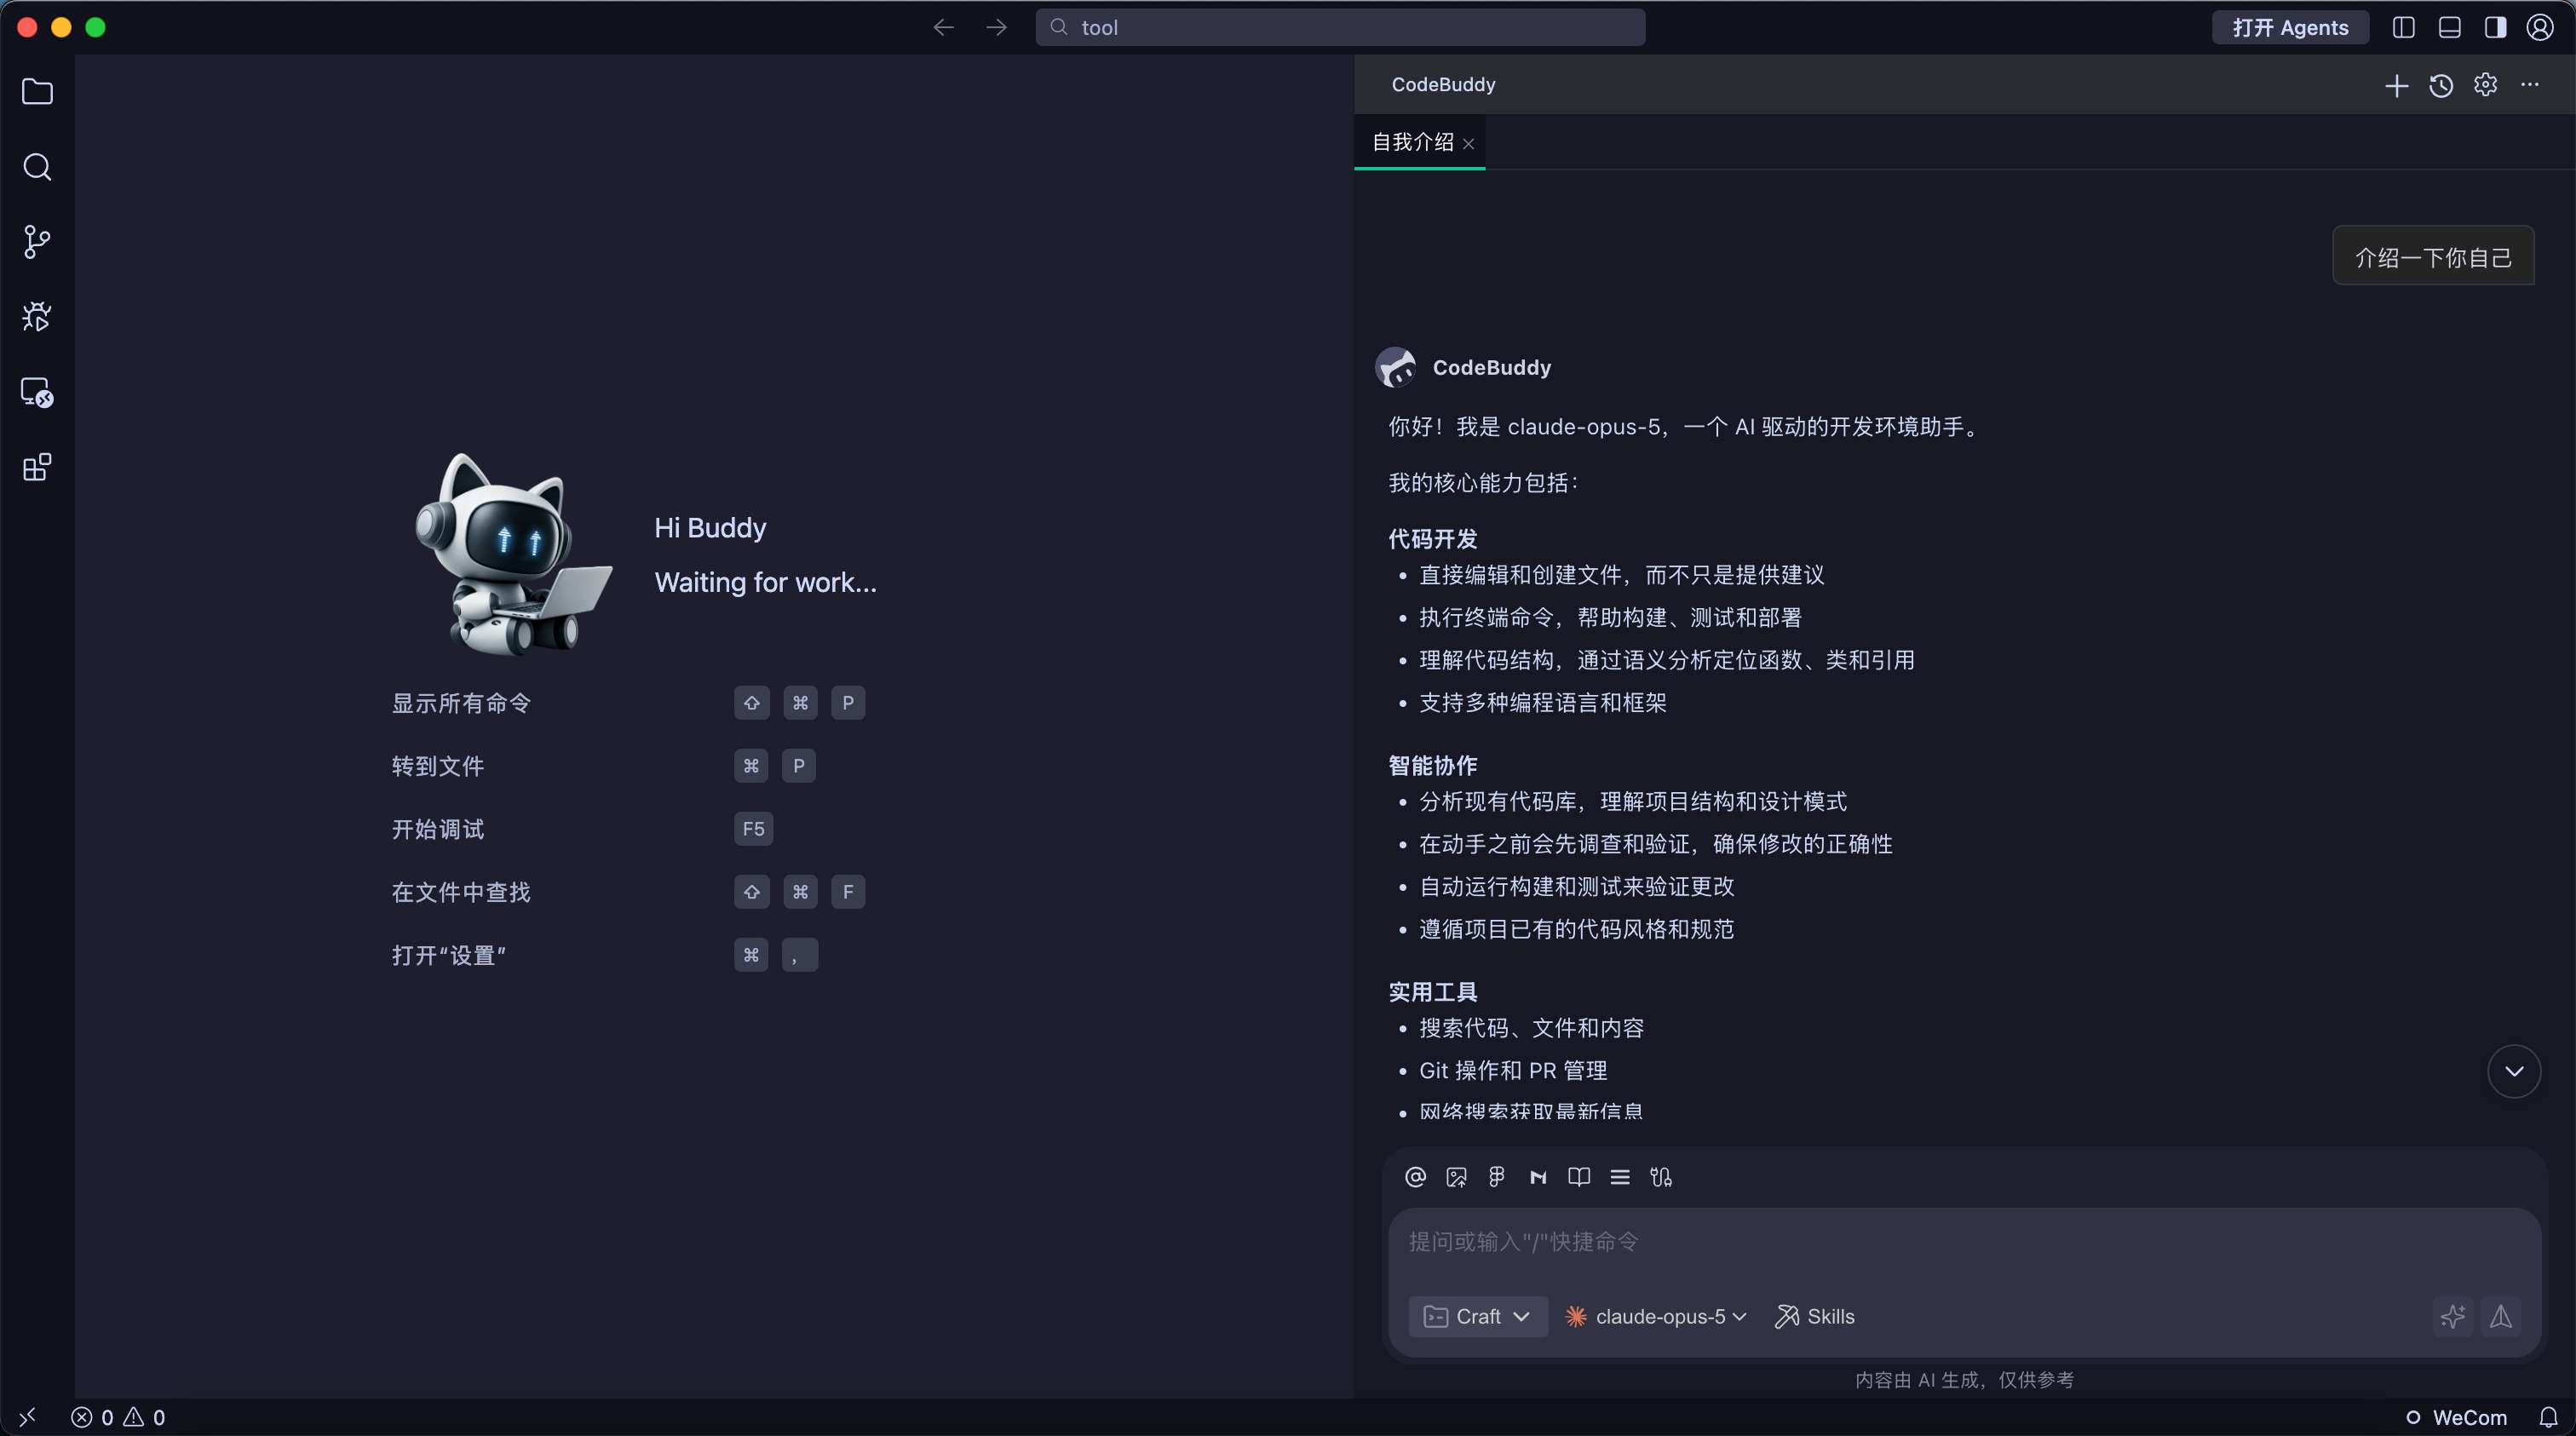Click WeCom status bar item

click(2458, 1417)
